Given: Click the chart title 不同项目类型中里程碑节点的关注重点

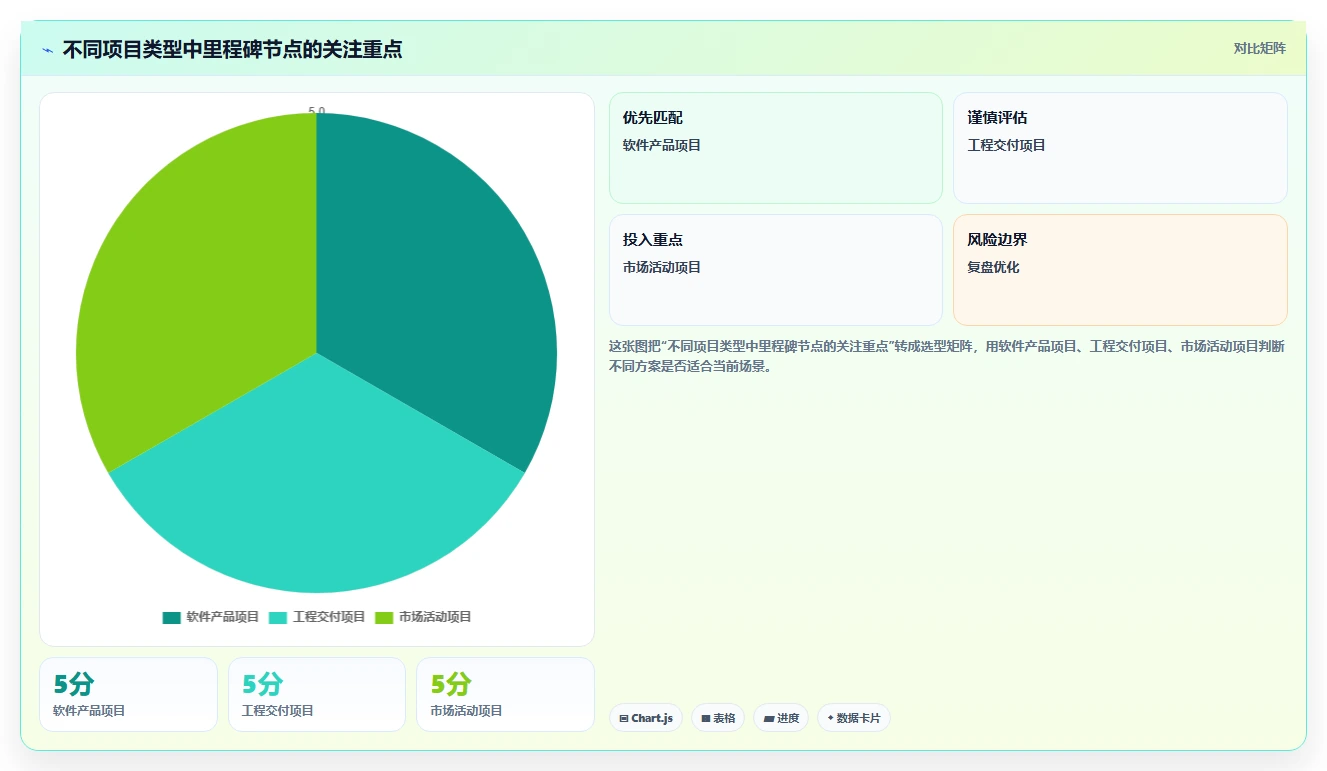Looking at the screenshot, I should (232, 50).
